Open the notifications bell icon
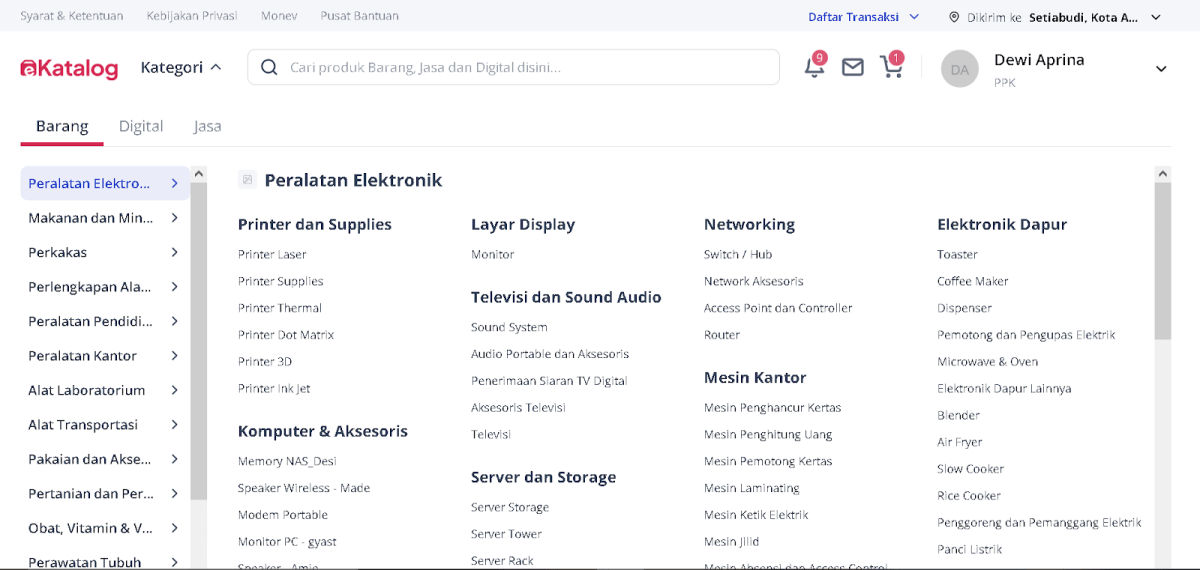 (814, 67)
